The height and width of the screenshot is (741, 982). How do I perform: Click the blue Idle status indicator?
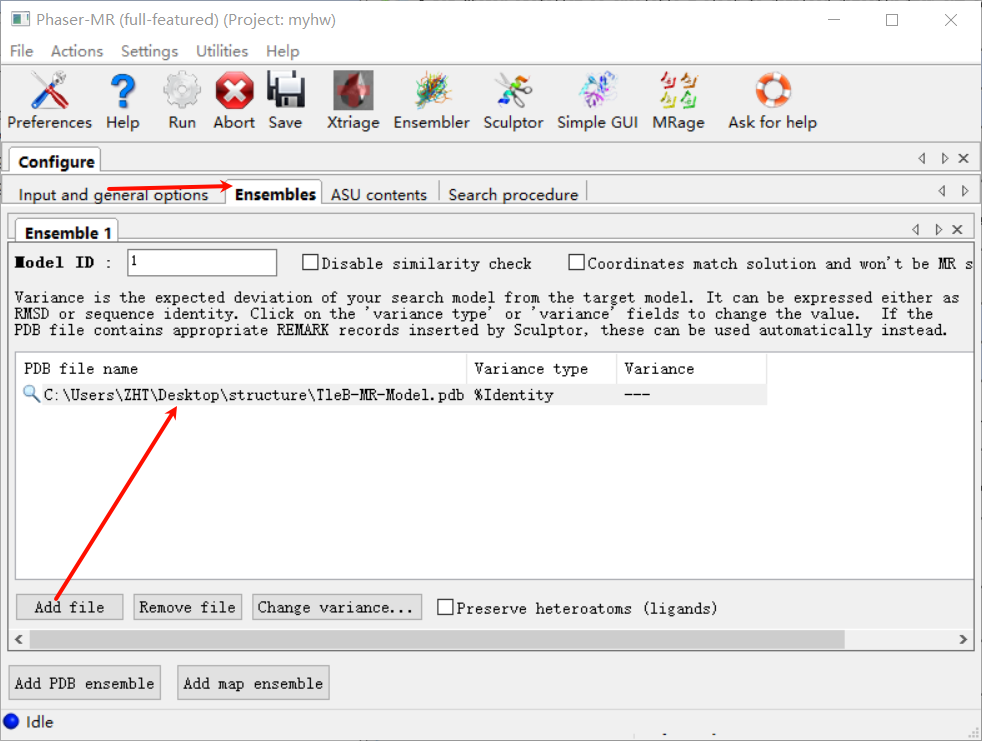pyautogui.click(x=11, y=722)
